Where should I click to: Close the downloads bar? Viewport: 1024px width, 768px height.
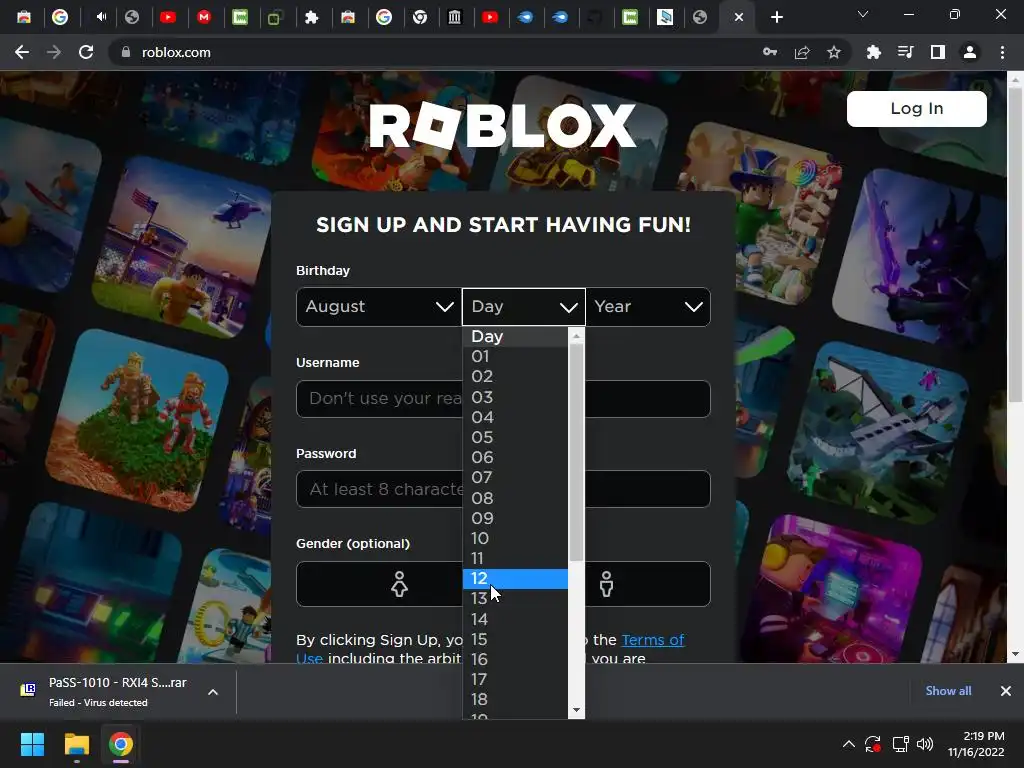click(1006, 691)
